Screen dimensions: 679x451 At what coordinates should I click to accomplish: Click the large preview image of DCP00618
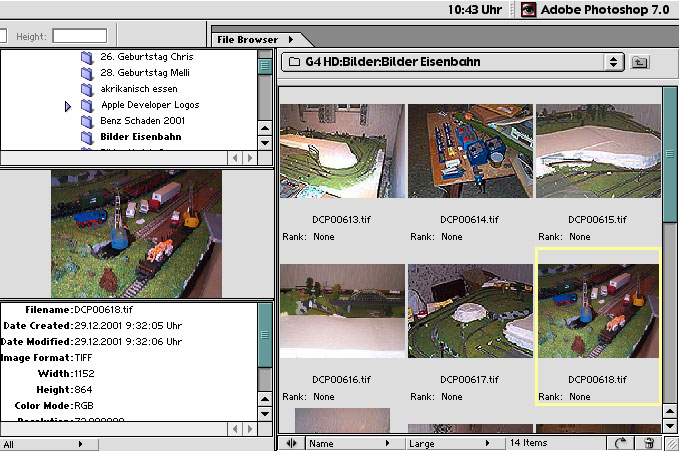coord(136,234)
